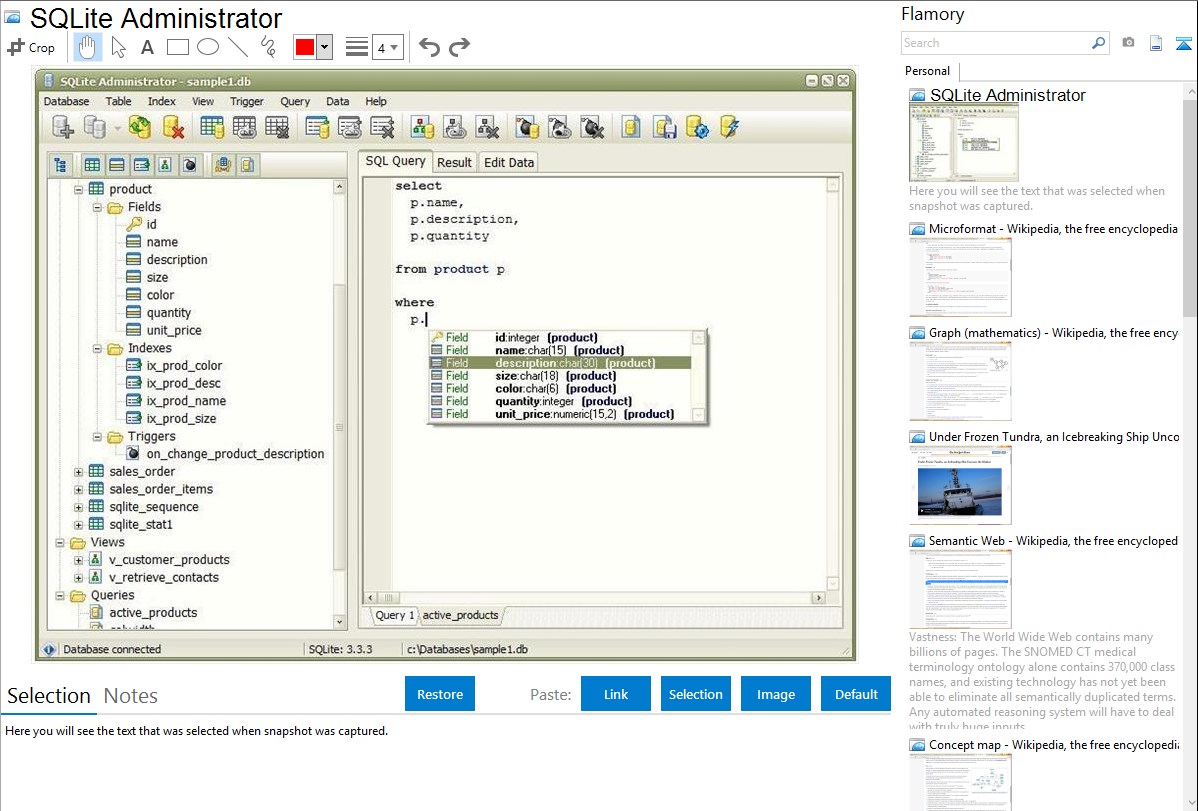The image size is (1198, 811).
Task: Select the text annotation tool
Action: (147, 47)
